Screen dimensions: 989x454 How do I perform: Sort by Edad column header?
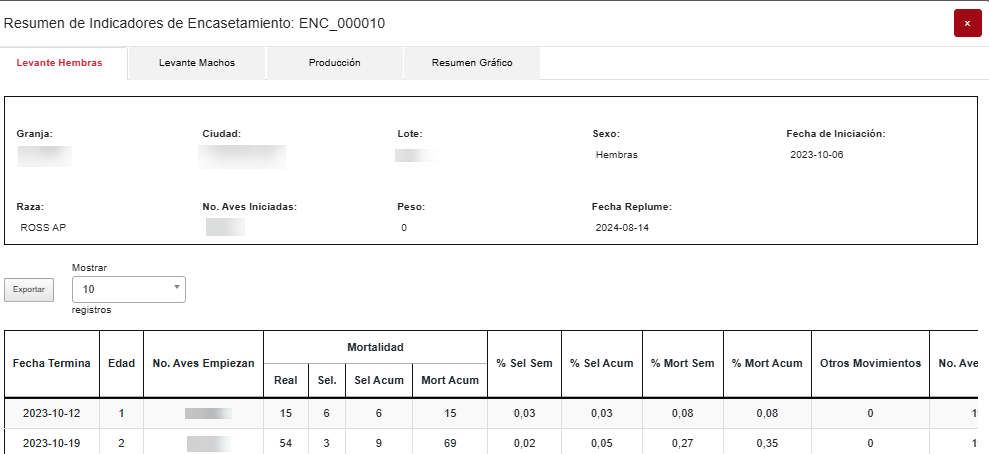(x=122, y=363)
